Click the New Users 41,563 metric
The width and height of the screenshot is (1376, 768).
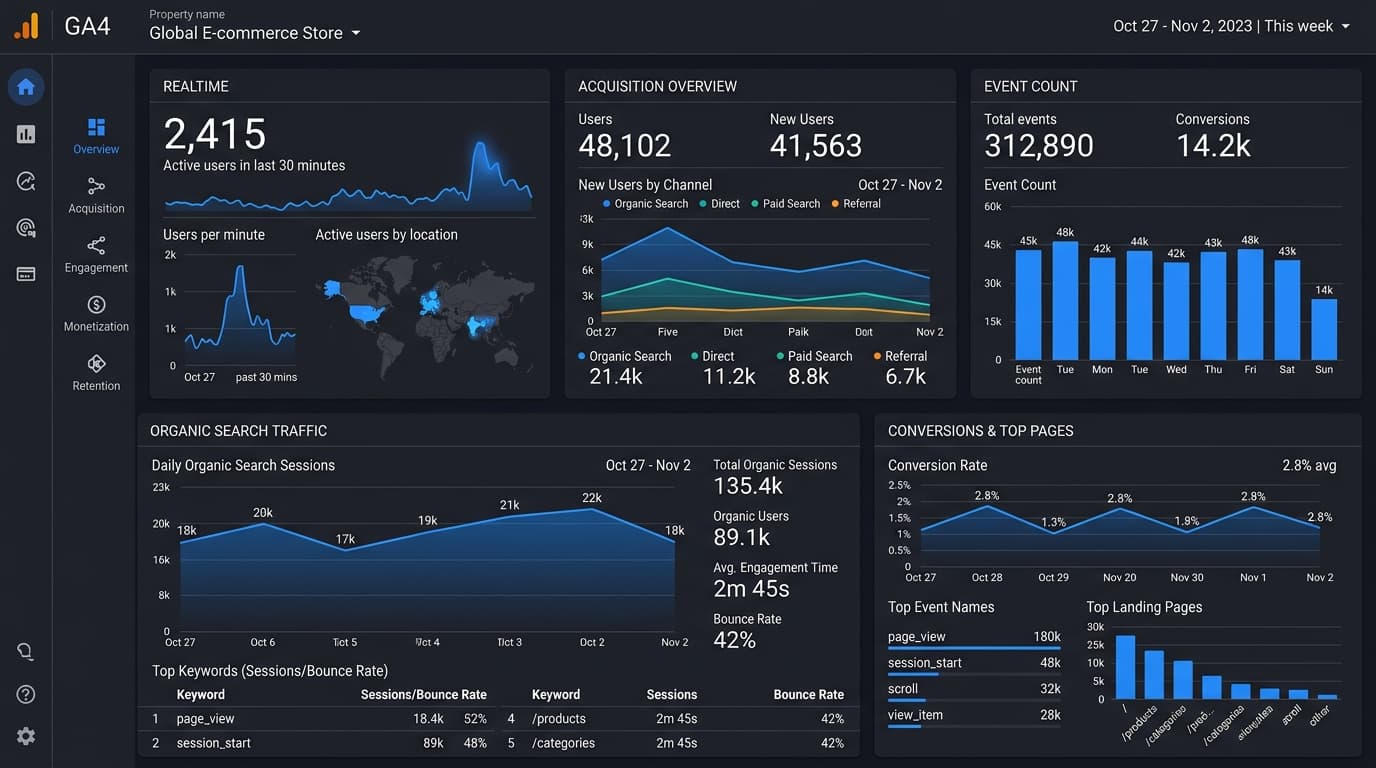pyautogui.click(x=816, y=136)
